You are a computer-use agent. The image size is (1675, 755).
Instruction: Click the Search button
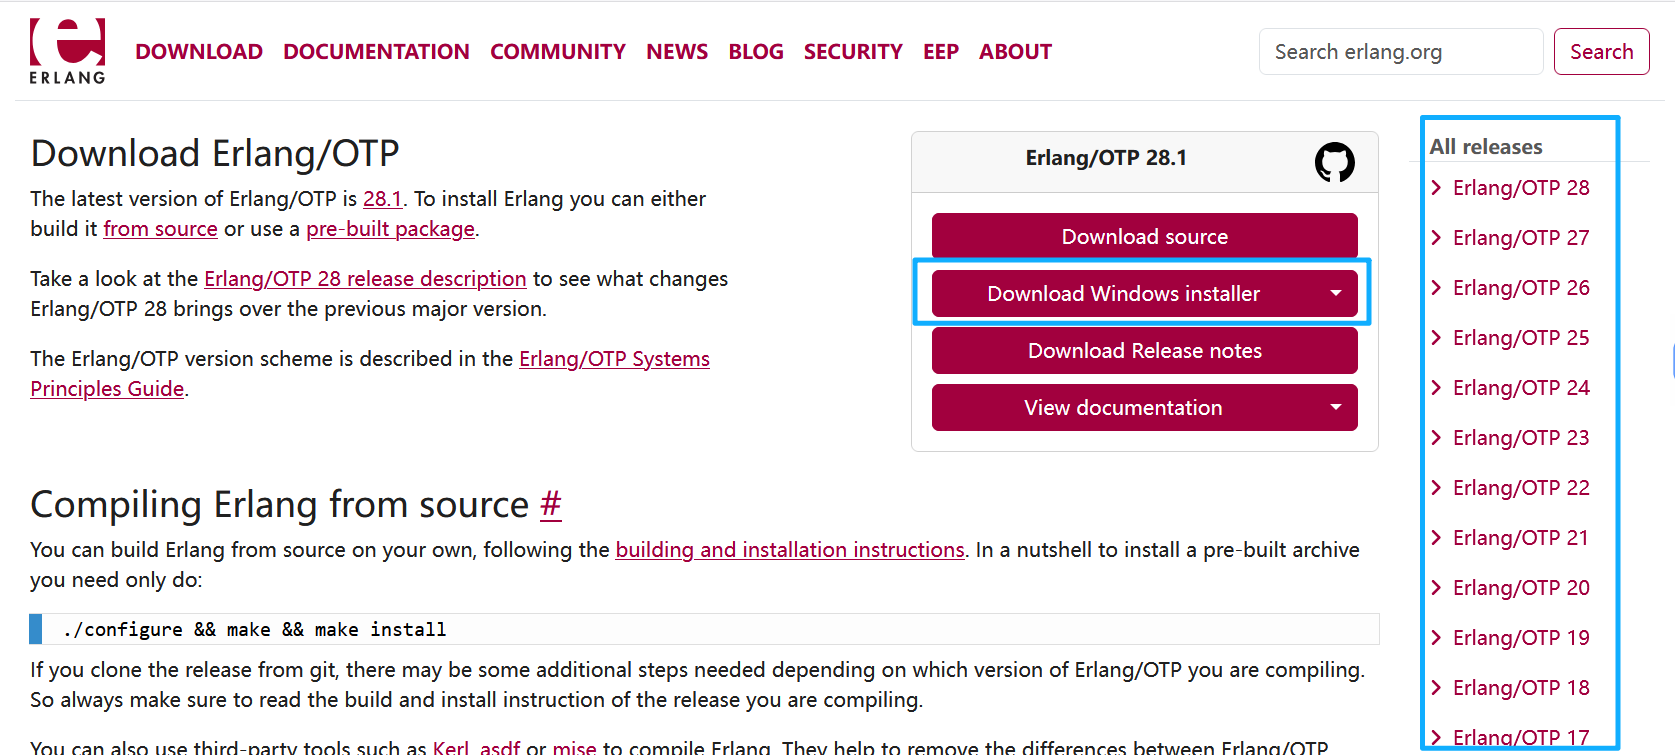click(x=1601, y=52)
